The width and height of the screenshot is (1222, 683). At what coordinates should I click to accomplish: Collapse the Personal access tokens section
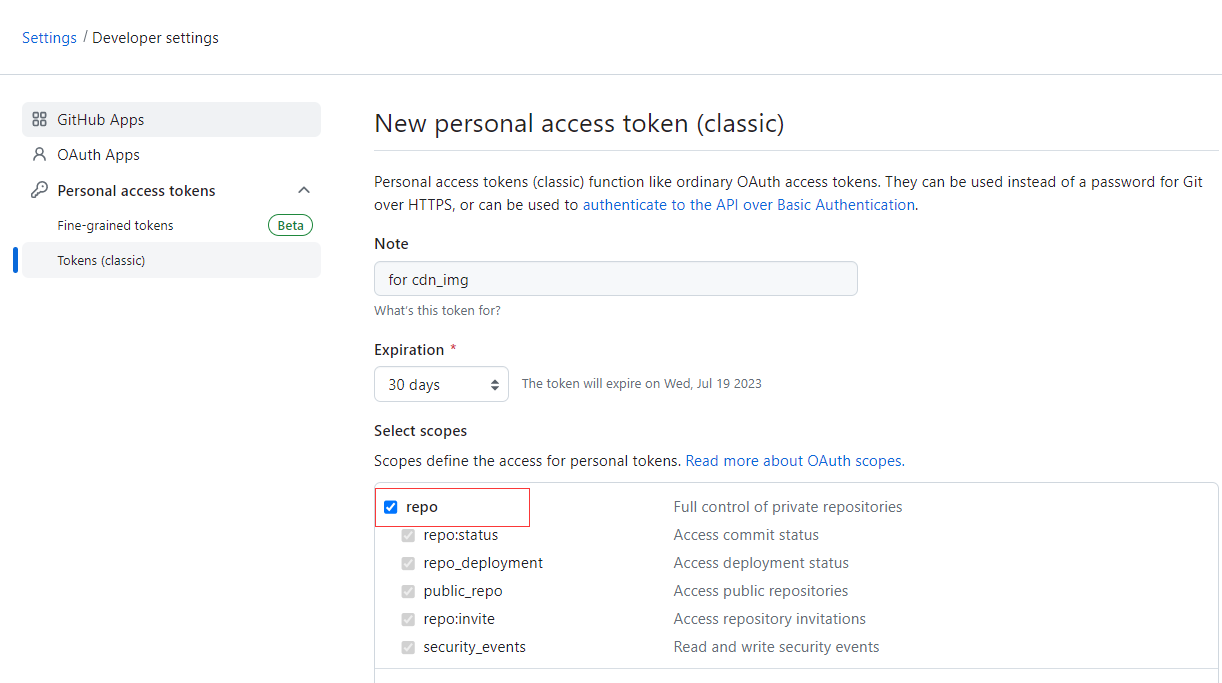click(304, 190)
